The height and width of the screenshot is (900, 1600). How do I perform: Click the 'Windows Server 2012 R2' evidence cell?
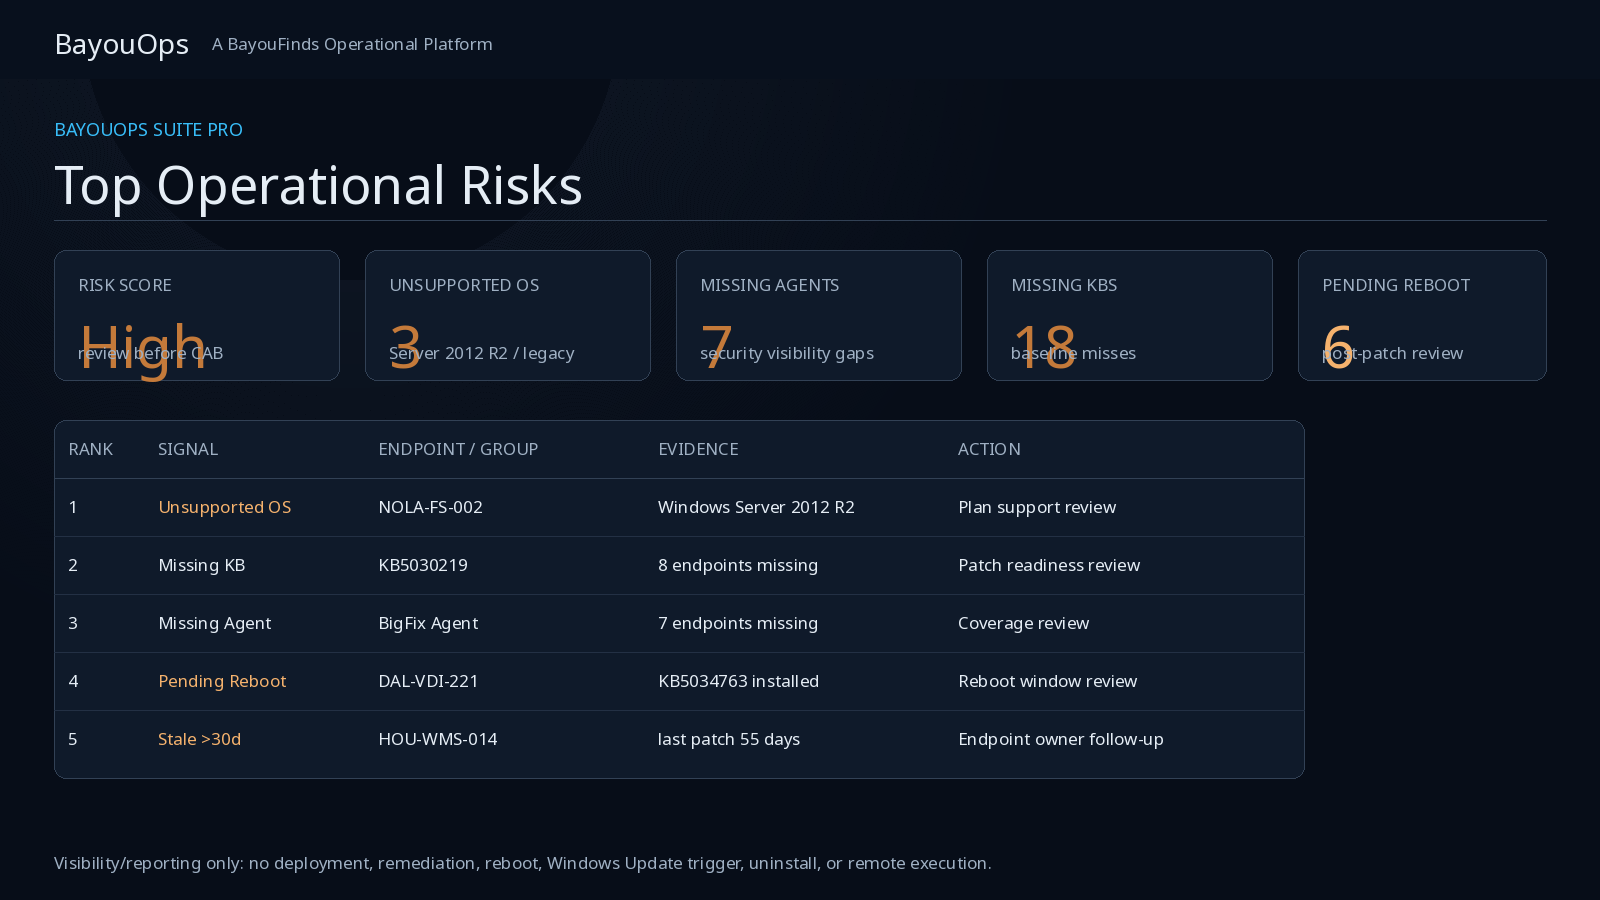pos(756,507)
